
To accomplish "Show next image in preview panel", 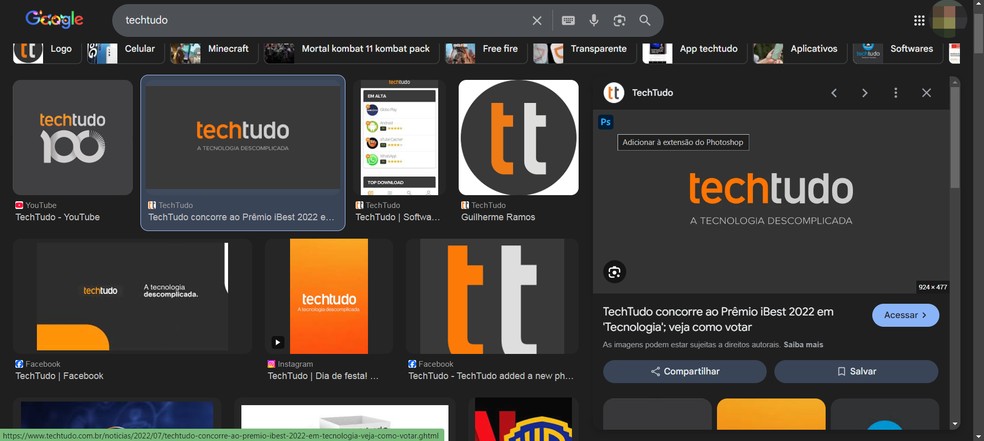I will 865,93.
